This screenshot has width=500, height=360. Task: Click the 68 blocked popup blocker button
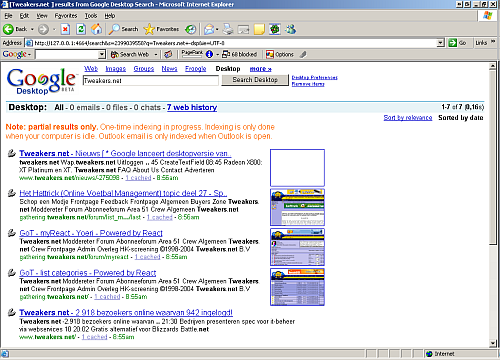point(240,54)
